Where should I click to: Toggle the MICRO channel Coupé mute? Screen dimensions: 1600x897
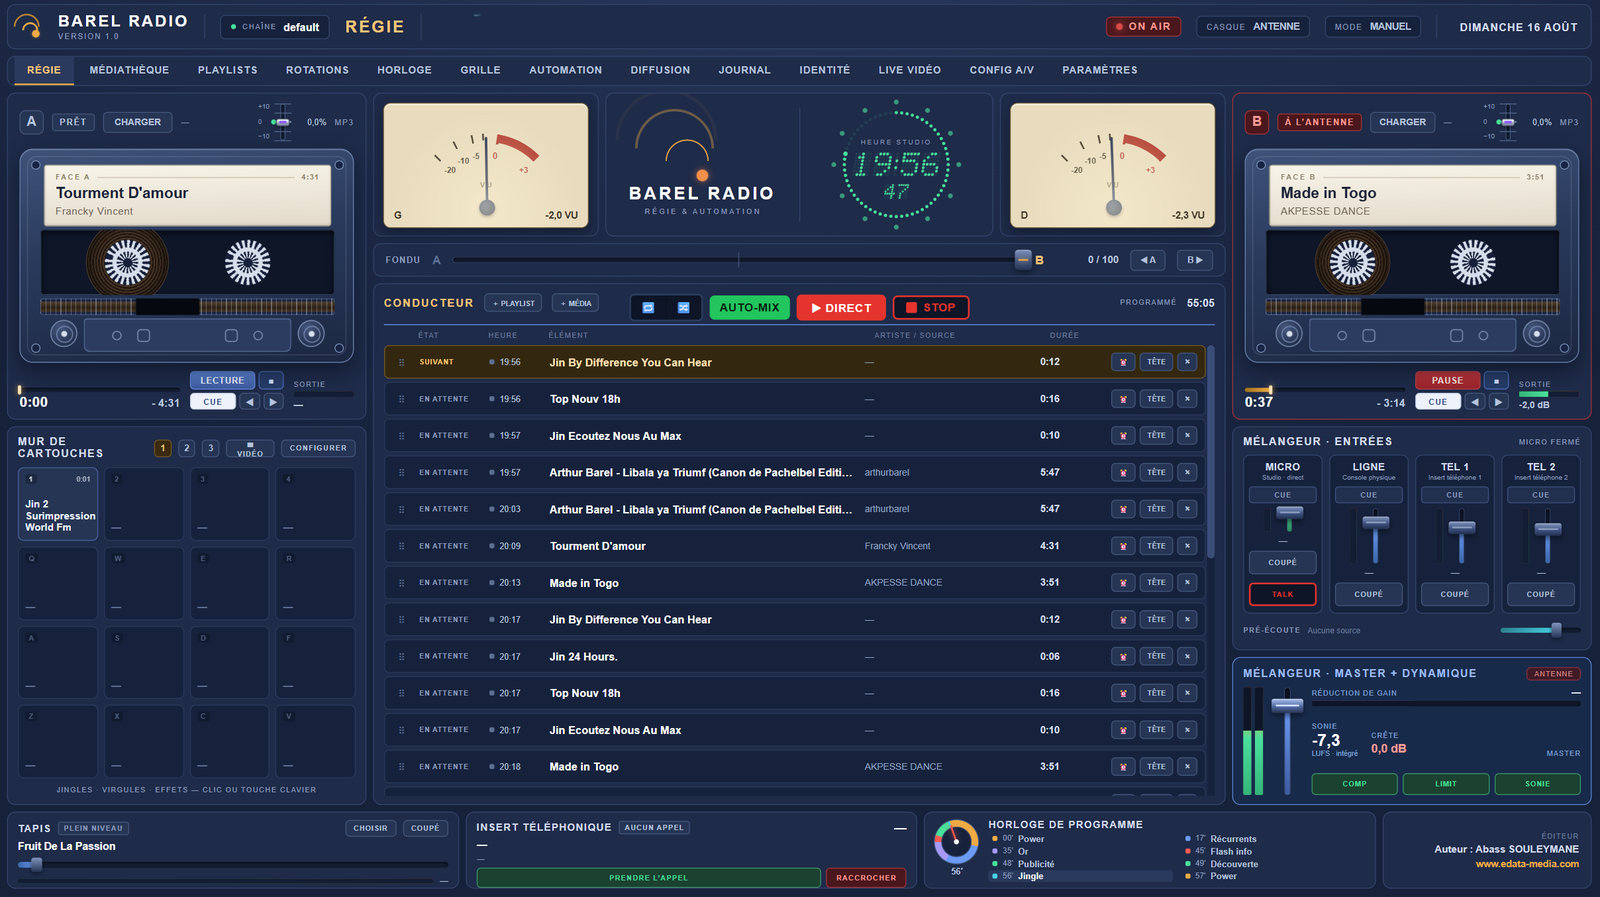[1282, 563]
